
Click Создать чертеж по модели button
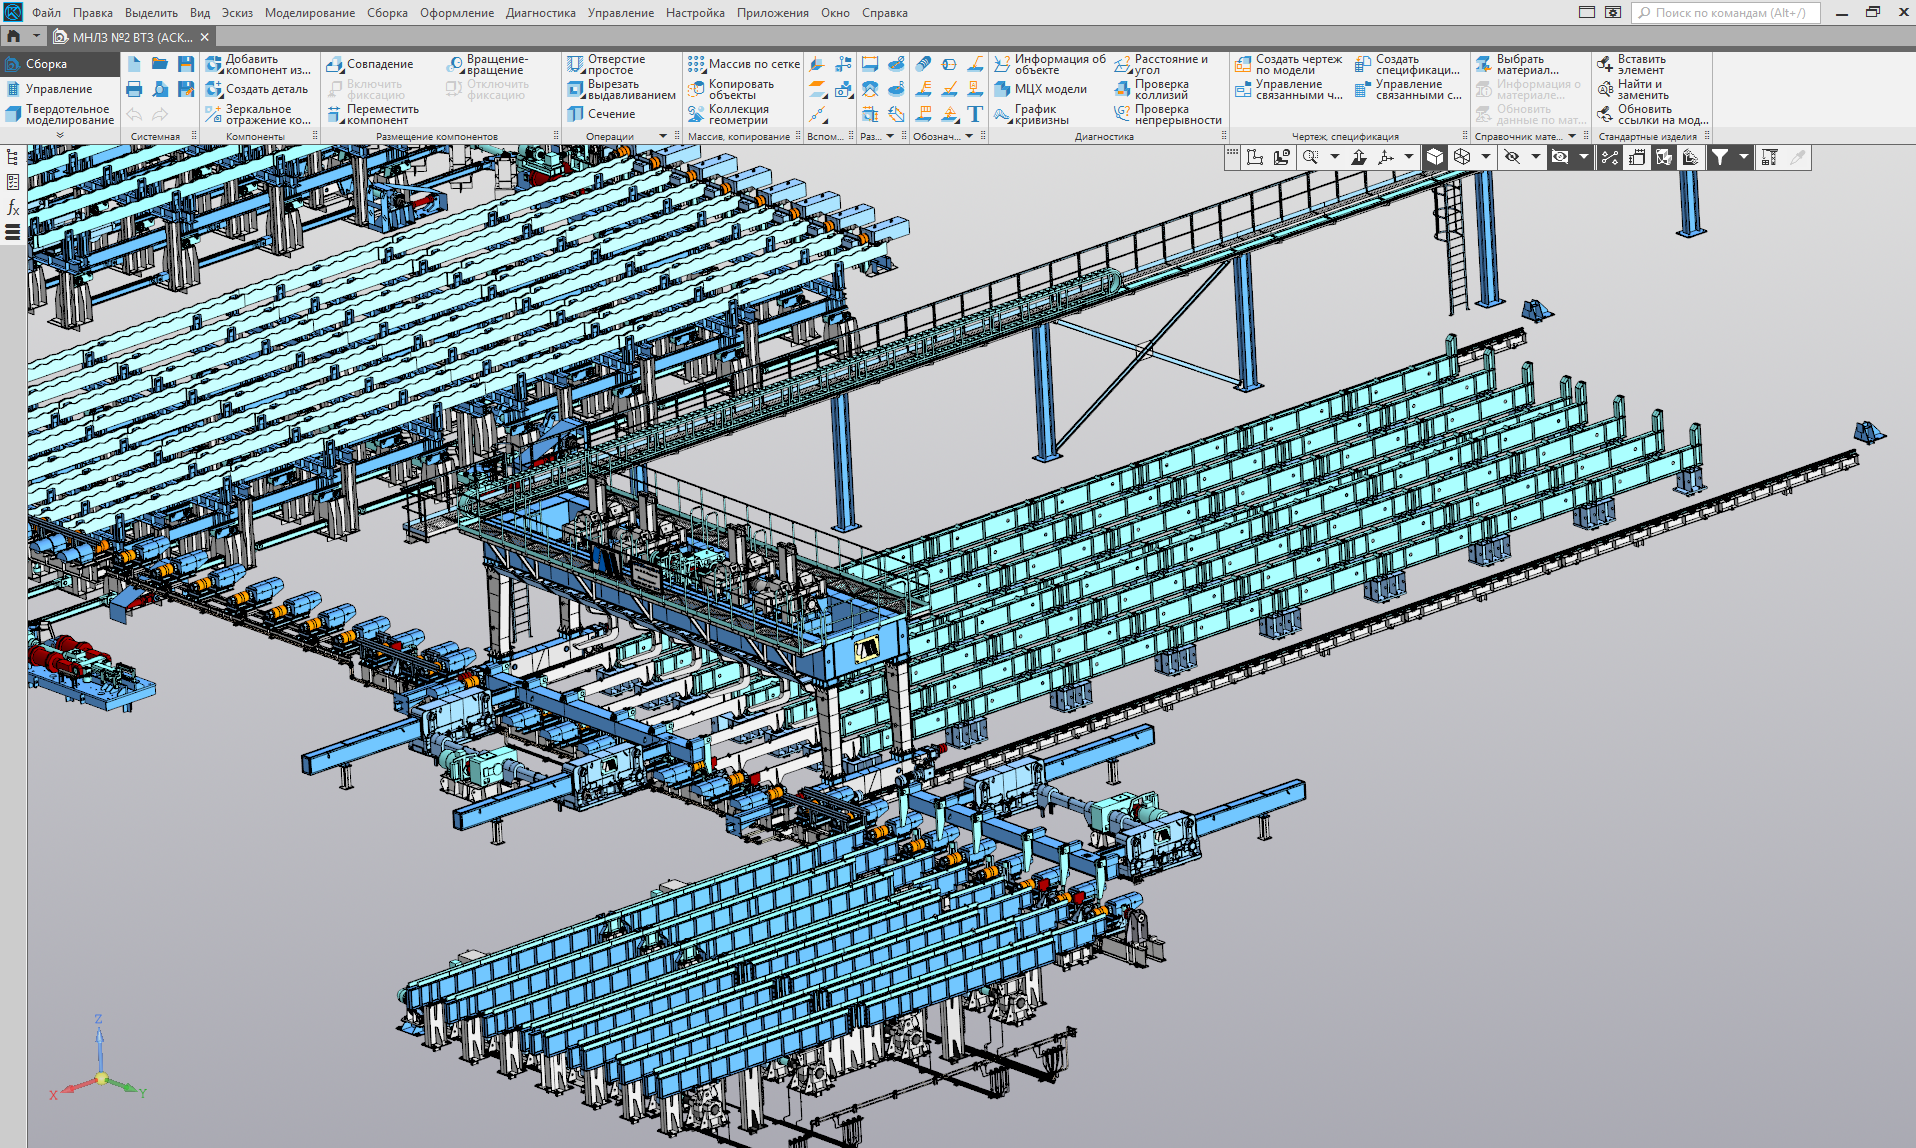pyautogui.click(x=1288, y=64)
